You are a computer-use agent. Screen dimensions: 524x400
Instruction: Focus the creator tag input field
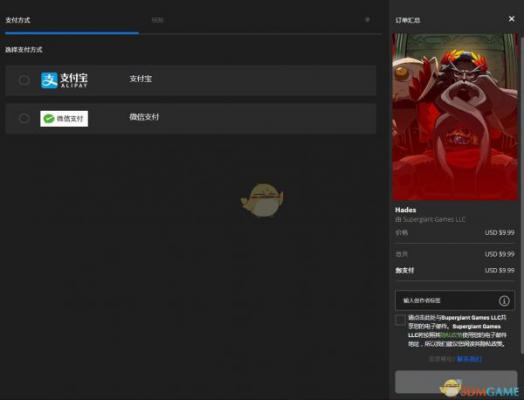coord(455,300)
